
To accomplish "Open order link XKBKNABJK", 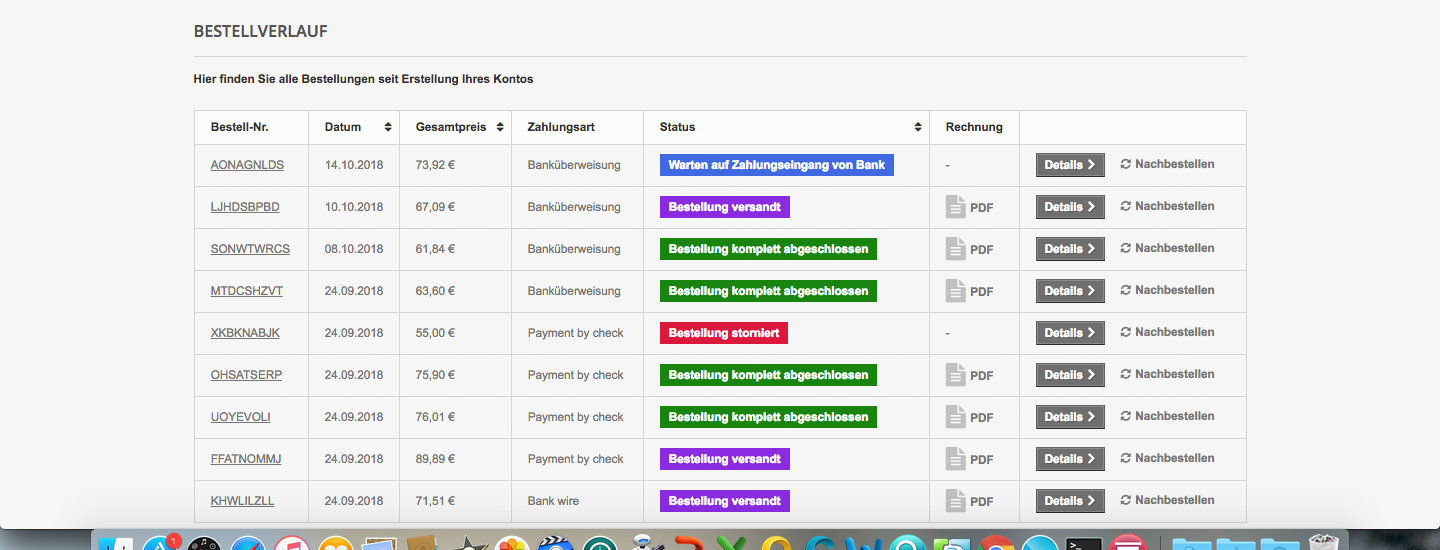I will tap(245, 333).
